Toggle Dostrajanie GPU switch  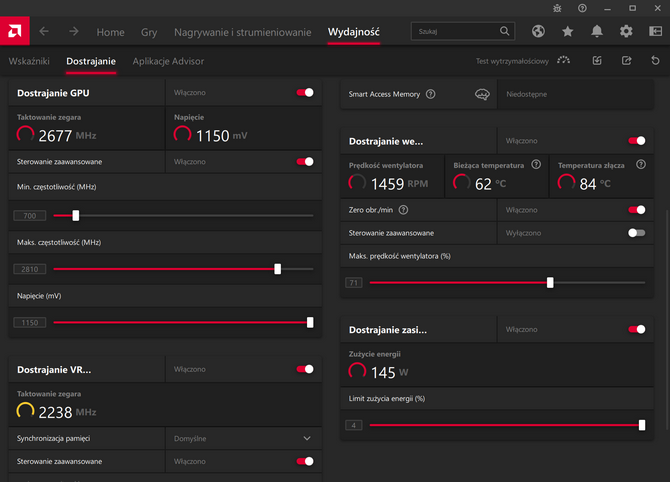pyautogui.click(x=305, y=93)
